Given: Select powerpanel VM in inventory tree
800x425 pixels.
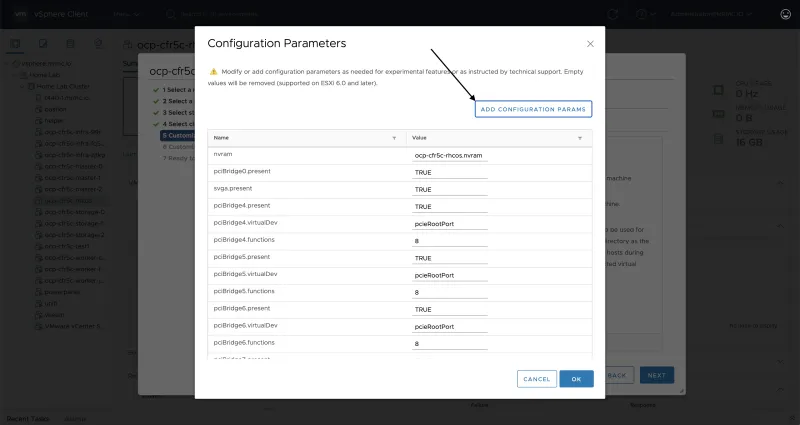Looking at the screenshot, I should (62, 292).
